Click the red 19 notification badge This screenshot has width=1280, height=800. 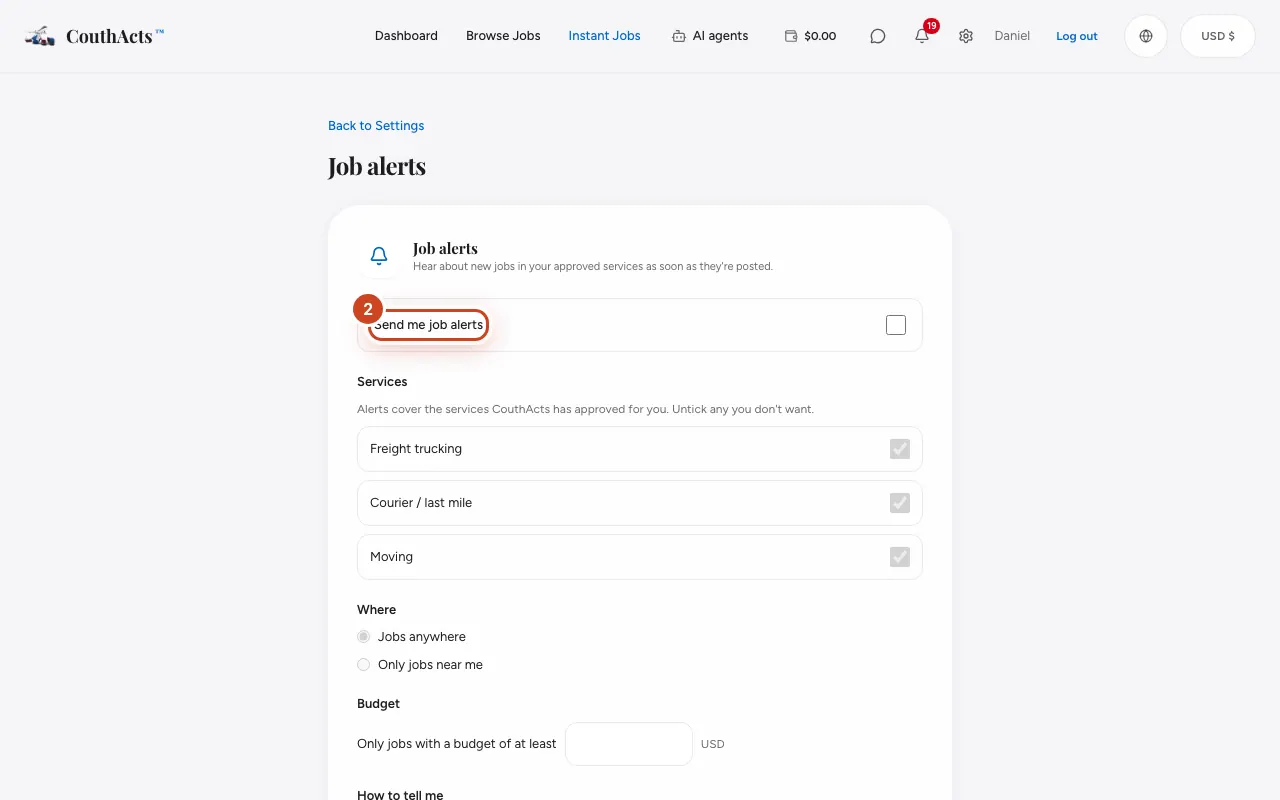[x=932, y=26]
